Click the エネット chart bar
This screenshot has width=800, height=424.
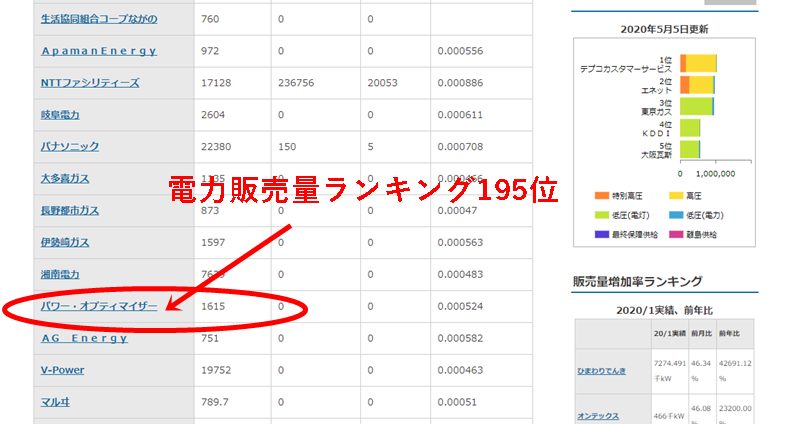click(697, 85)
